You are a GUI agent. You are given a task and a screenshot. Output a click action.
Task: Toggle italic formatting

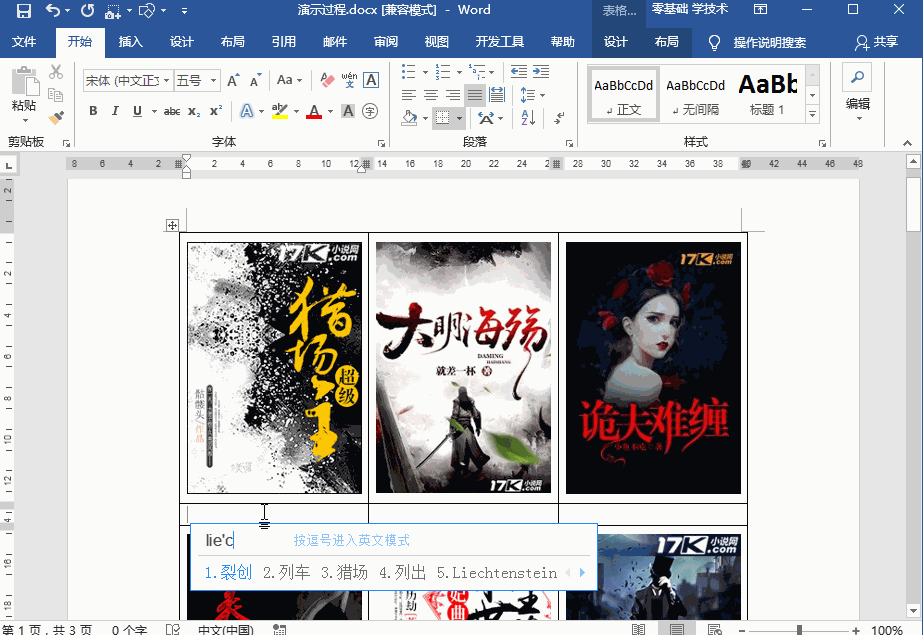[x=115, y=111]
